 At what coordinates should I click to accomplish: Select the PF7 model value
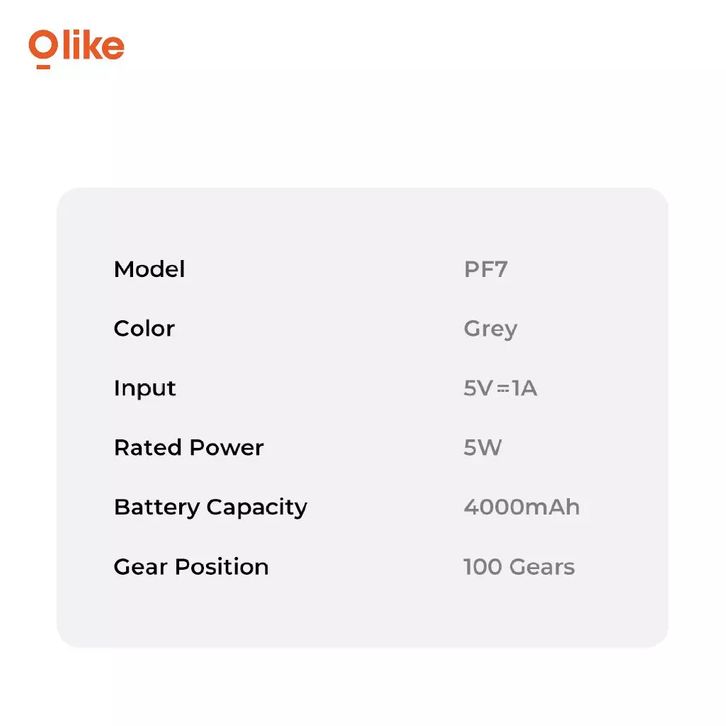486,269
